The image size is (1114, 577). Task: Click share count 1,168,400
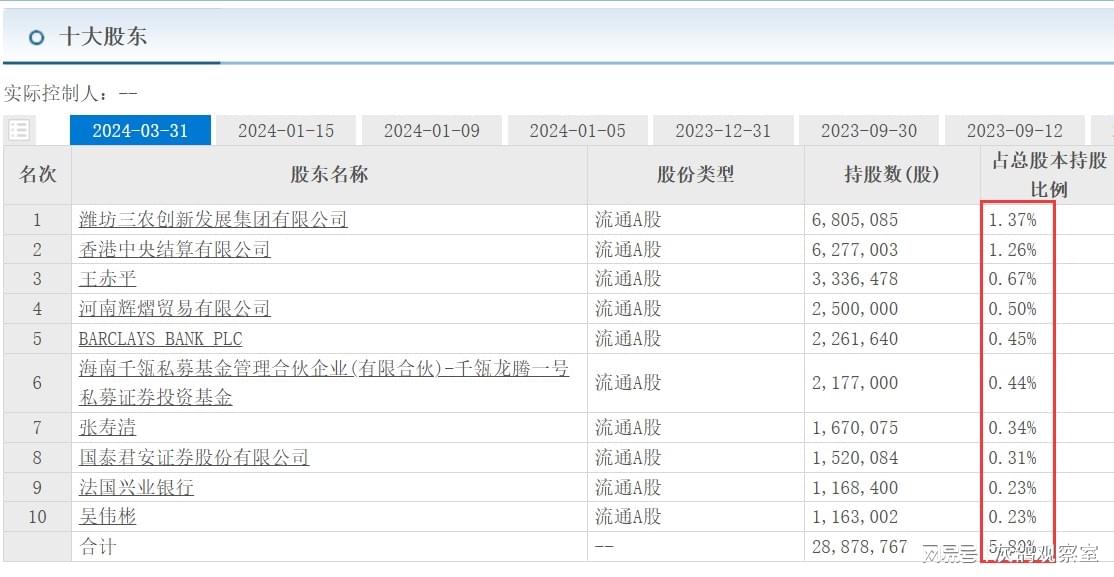[855, 488]
